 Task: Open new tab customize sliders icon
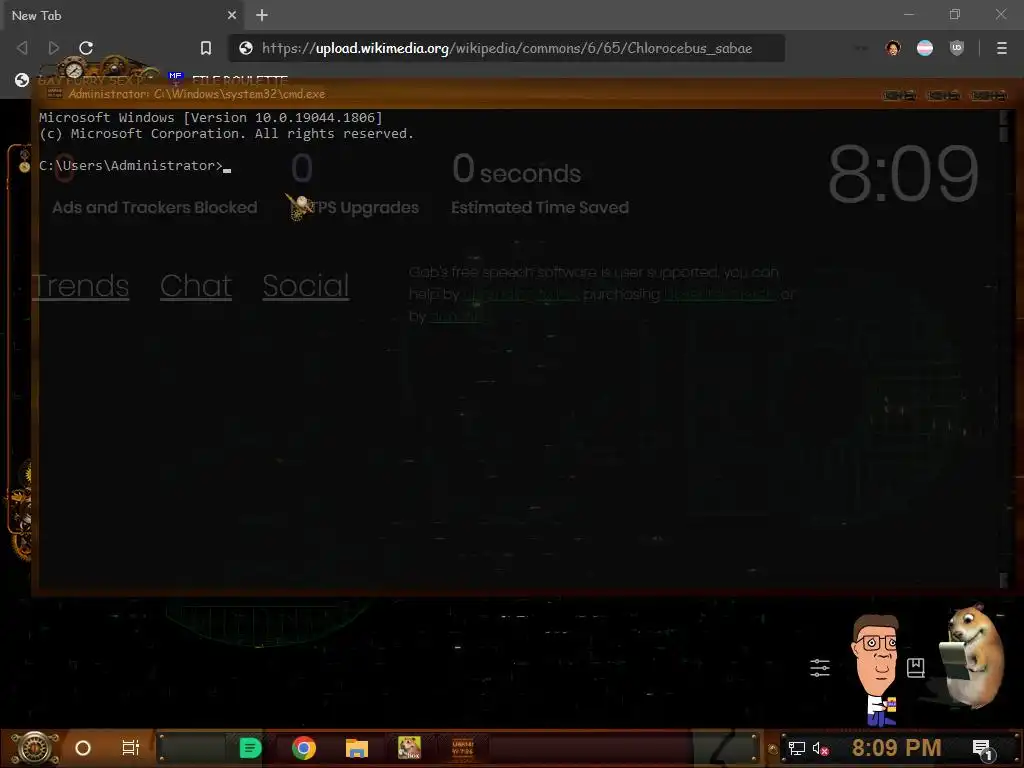pyautogui.click(x=820, y=667)
